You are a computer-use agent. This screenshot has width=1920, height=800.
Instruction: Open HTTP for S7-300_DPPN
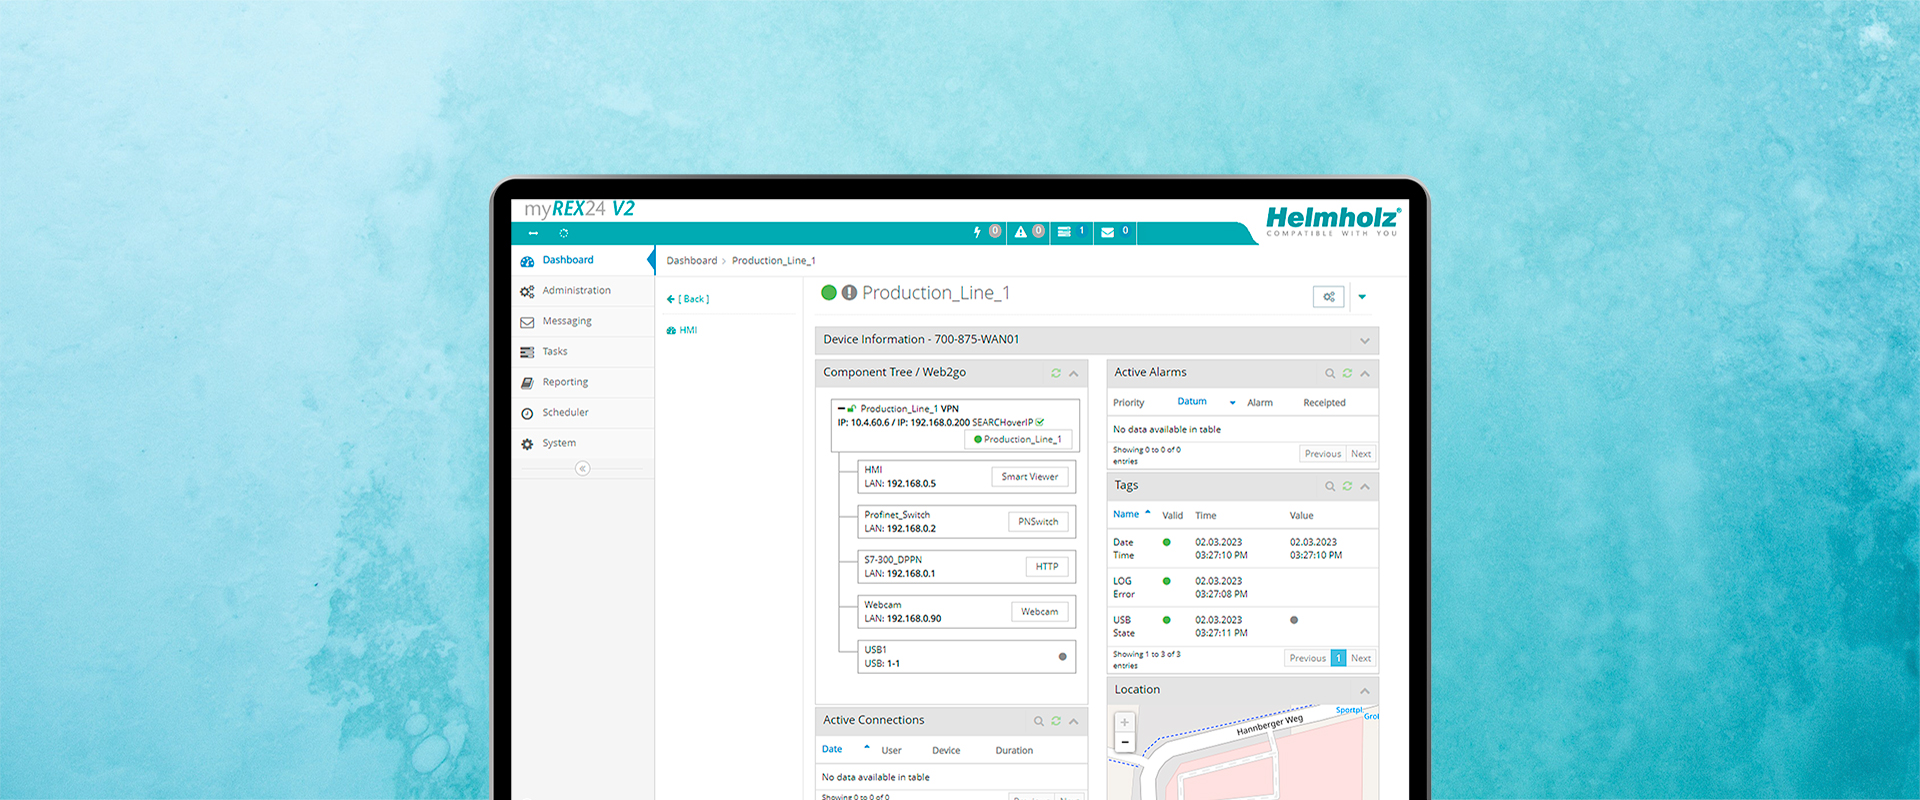pos(1047,567)
